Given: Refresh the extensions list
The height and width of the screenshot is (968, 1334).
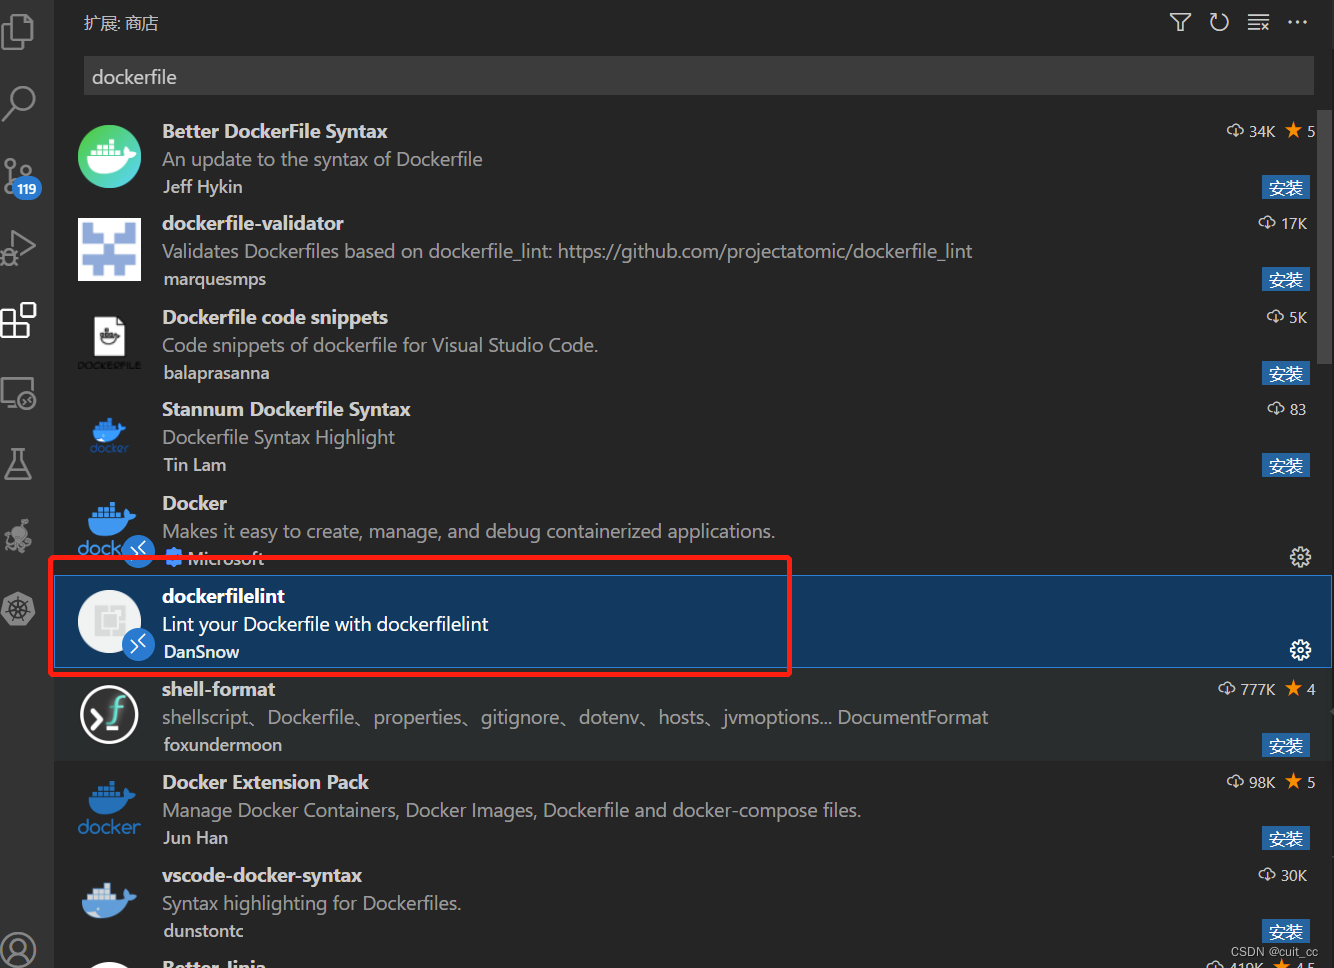Looking at the screenshot, I should [x=1219, y=22].
